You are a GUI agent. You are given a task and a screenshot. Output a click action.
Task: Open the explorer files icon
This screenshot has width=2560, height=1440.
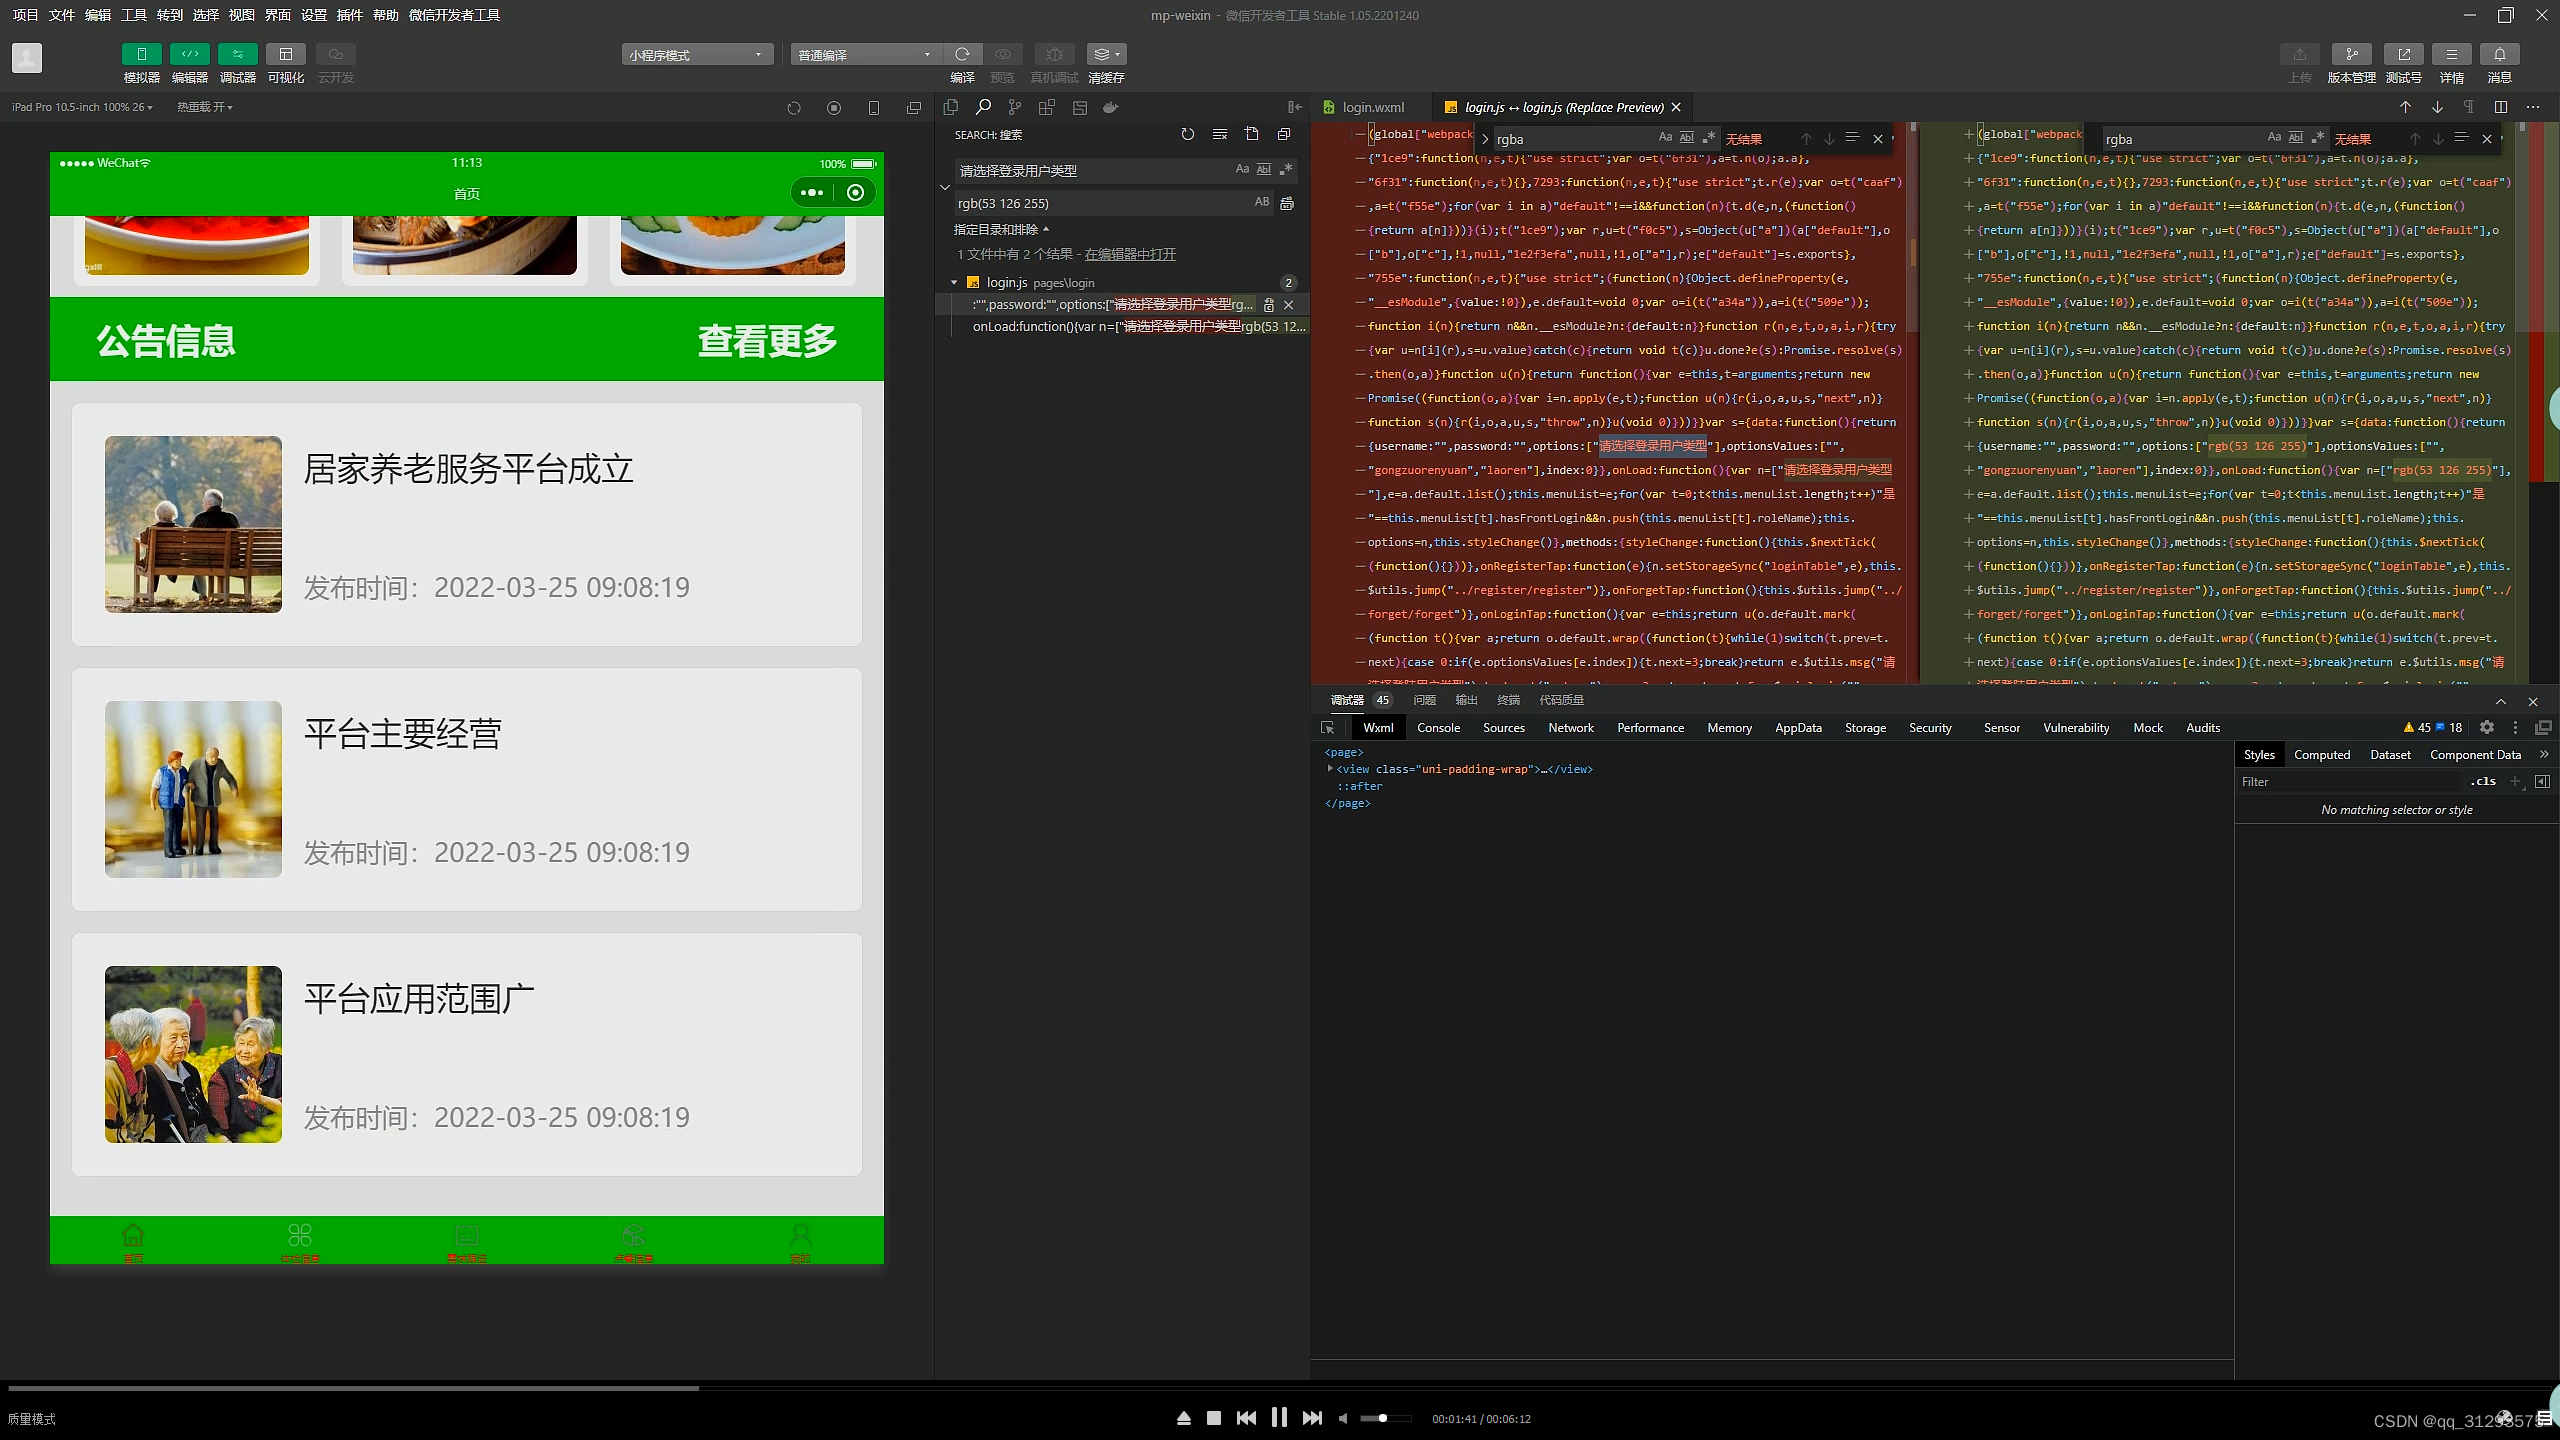tap(950, 107)
